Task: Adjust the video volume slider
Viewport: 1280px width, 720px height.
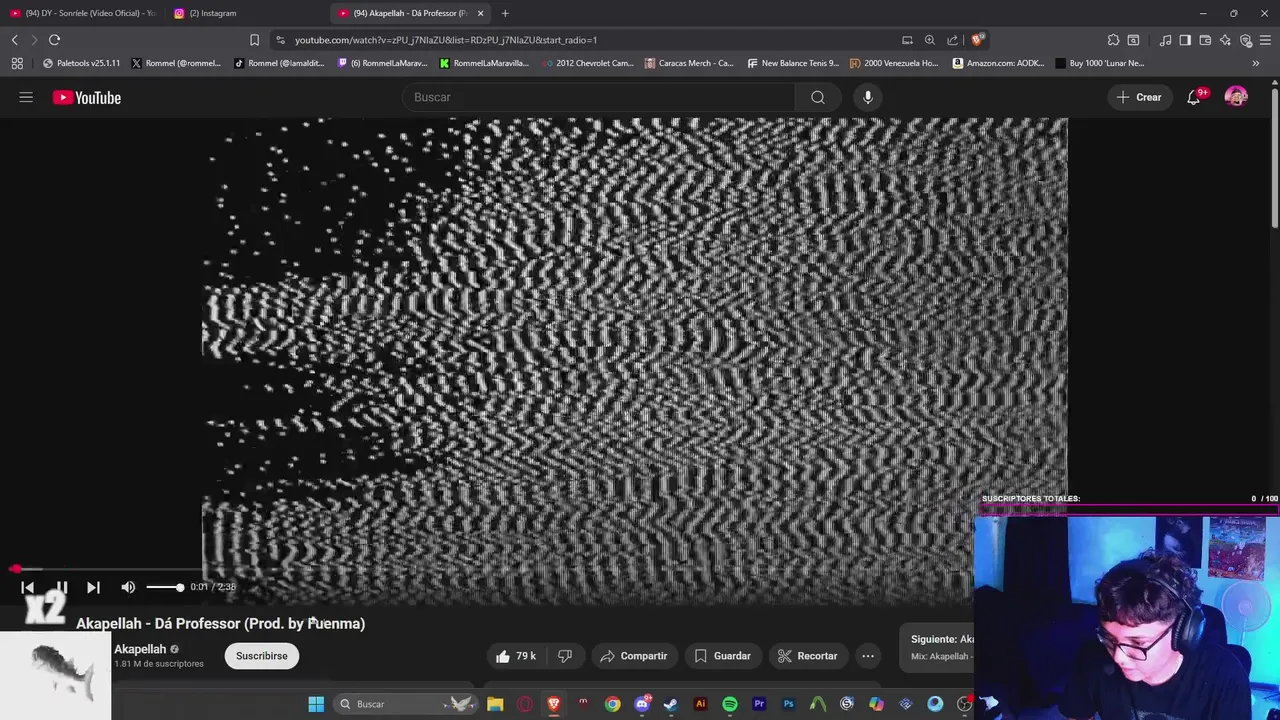Action: click(165, 587)
